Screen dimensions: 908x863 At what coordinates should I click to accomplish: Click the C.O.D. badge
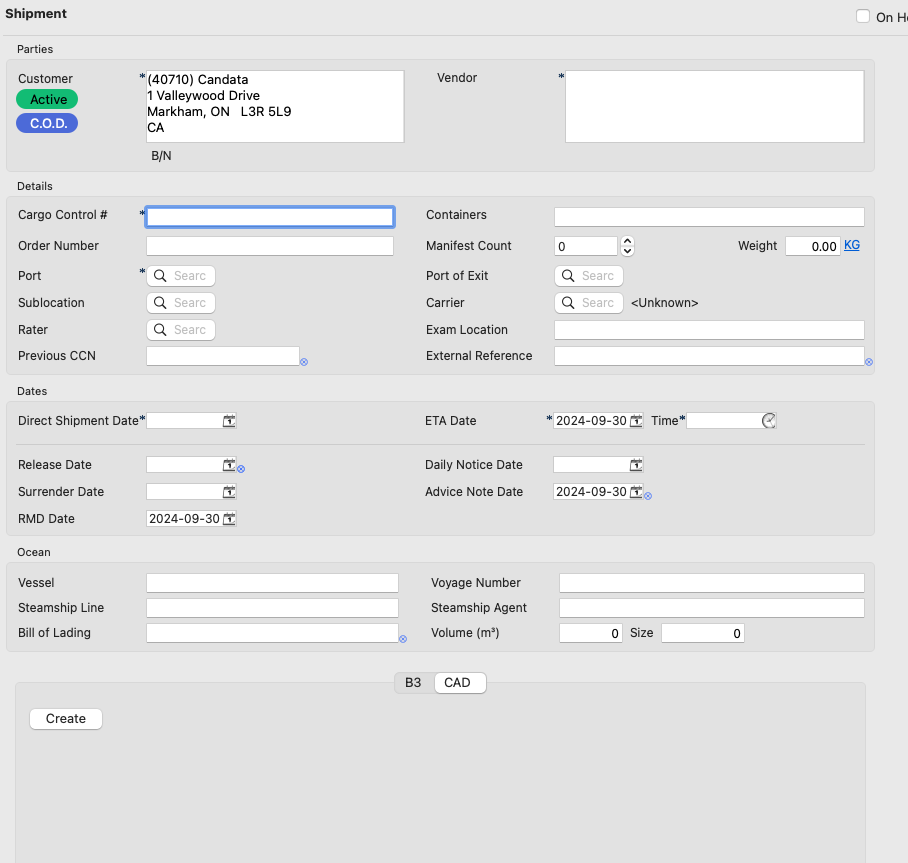coord(47,123)
